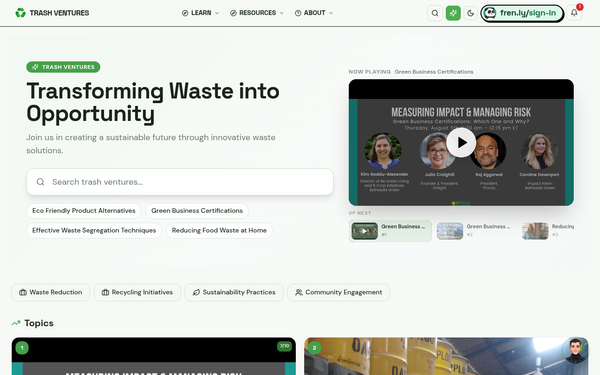Click the fren.ly/sign-in button

click(x=522, y=13)
